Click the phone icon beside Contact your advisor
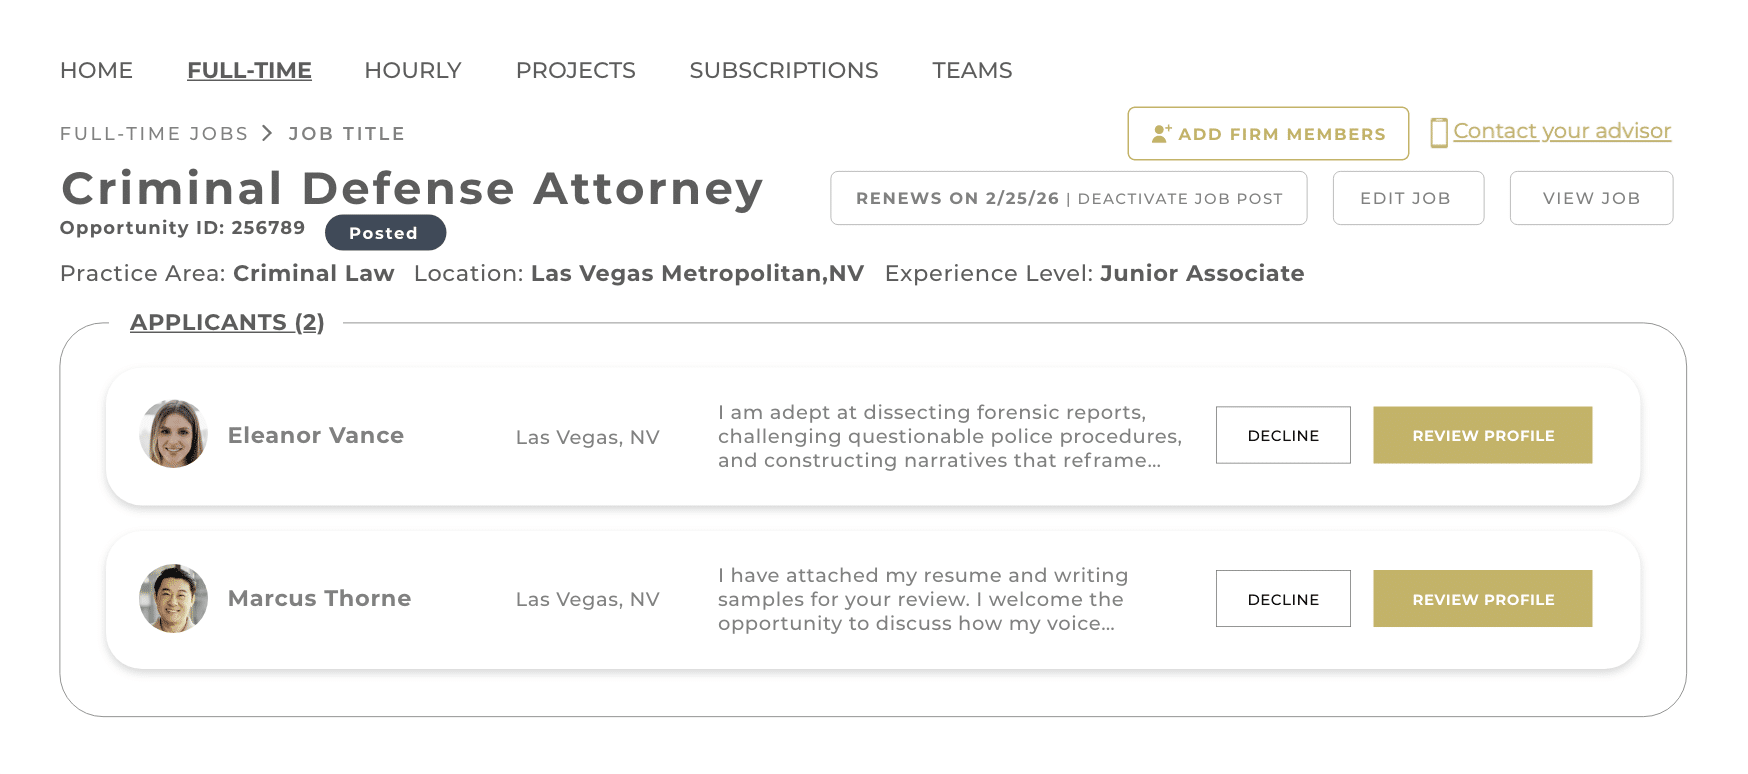 (1439, 133)
